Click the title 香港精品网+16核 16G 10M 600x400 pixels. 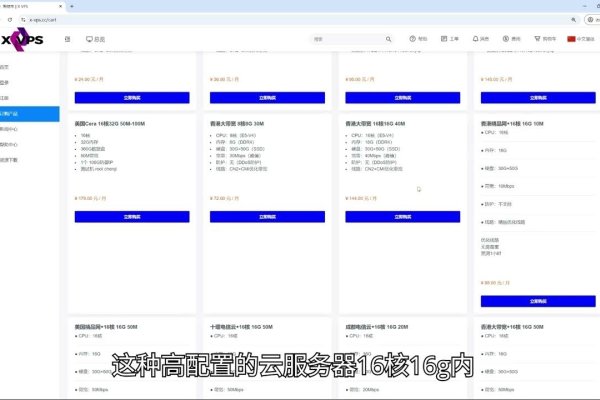tap(512, 124)
